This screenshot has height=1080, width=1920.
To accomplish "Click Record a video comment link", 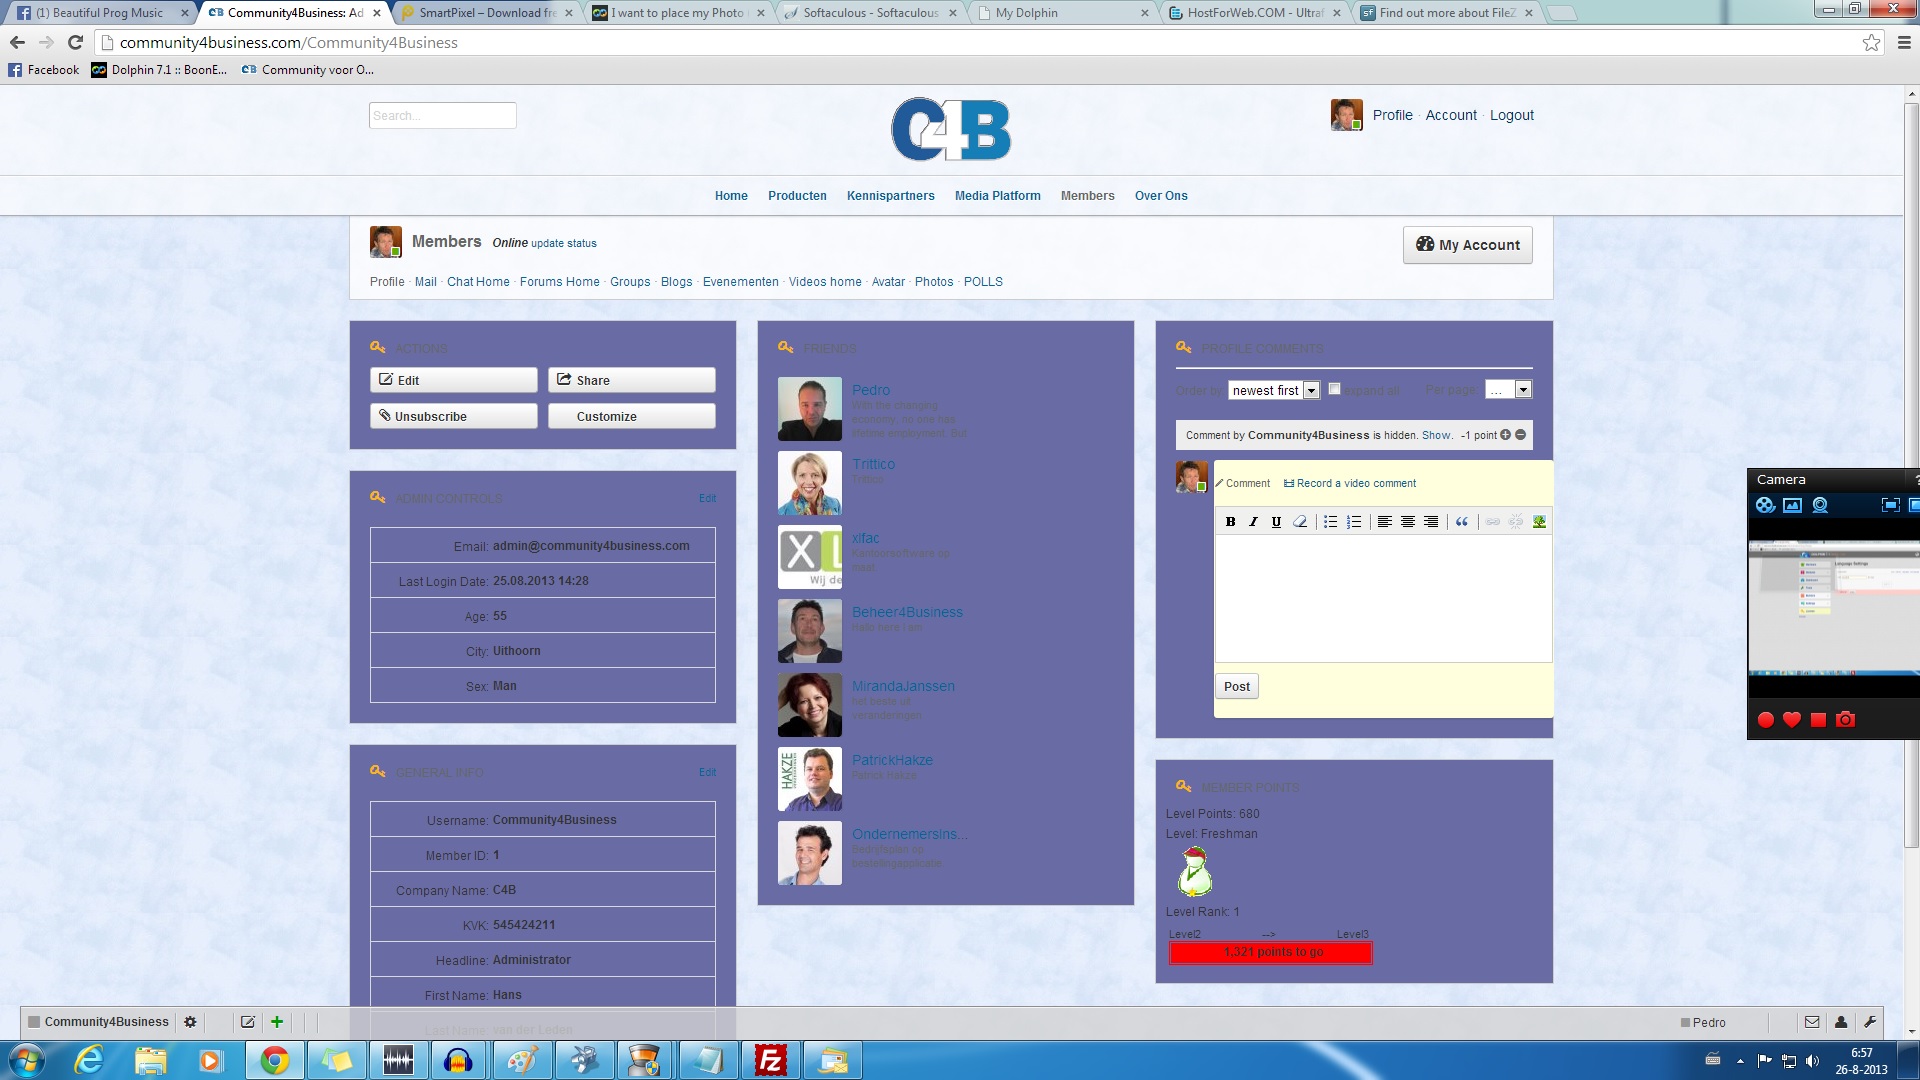I will (x=1356, y=483).
